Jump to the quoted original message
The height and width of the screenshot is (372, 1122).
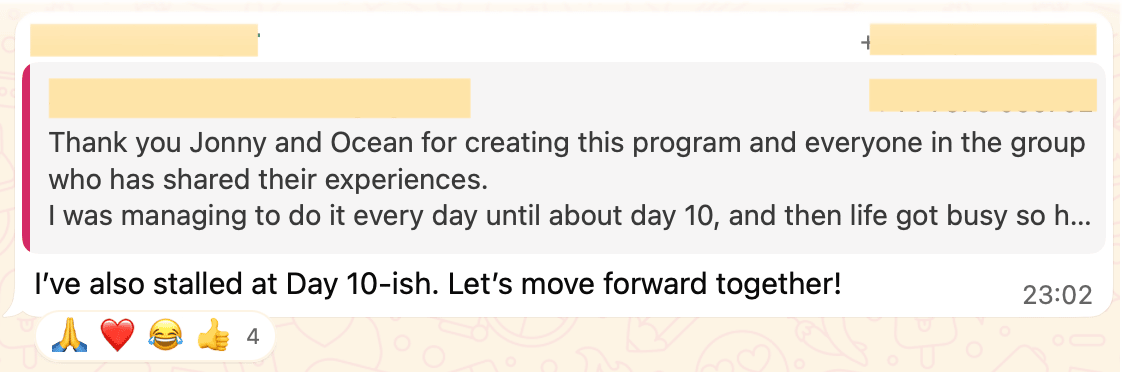coord(564,157)
